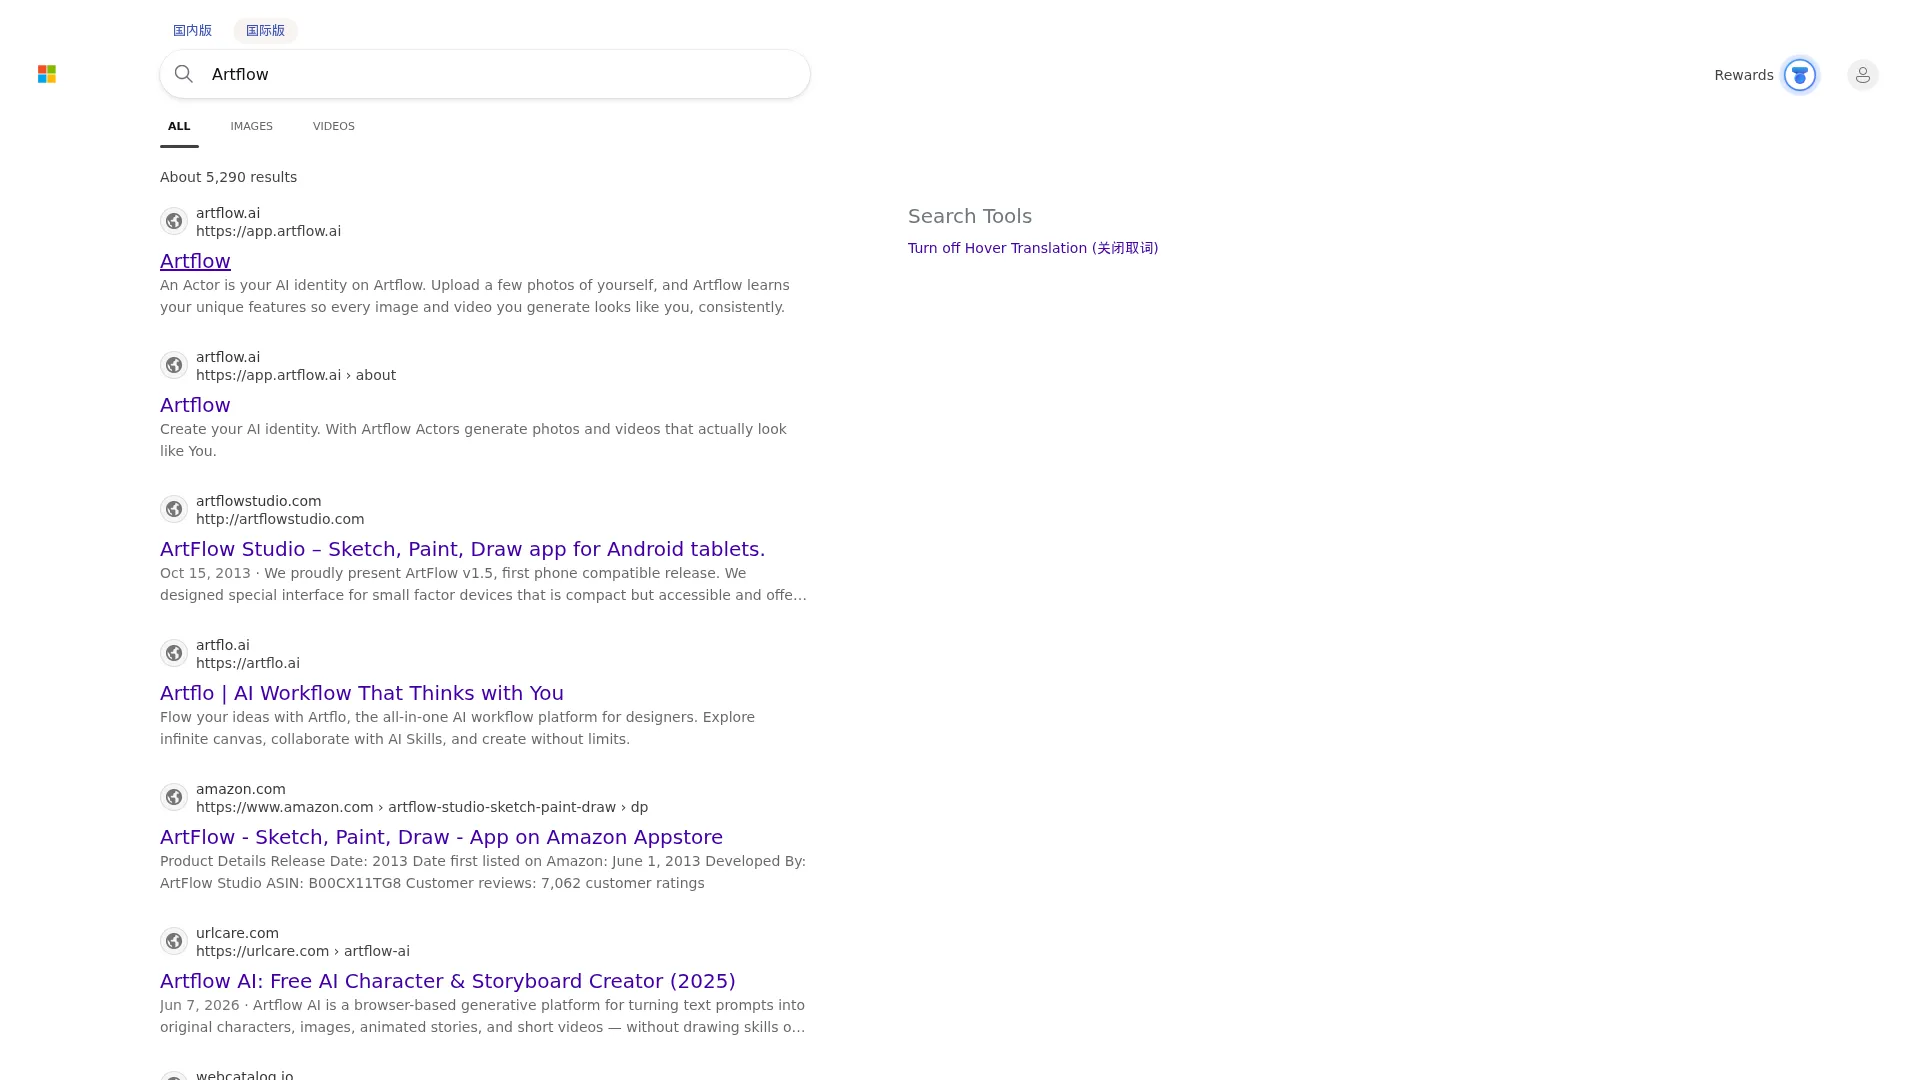This screenshot has height=1080, width=1920.
Task: Click the amazon.com globe favicon
Action: tap(174, 797)
